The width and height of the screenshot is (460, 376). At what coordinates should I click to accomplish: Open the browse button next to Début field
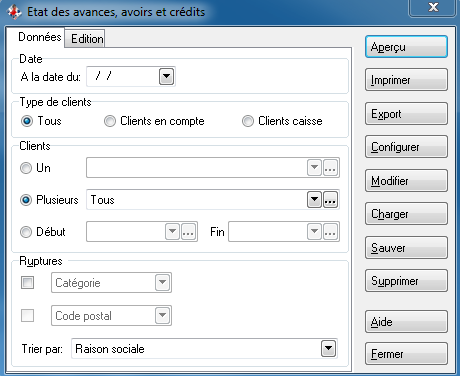[188, 232]
